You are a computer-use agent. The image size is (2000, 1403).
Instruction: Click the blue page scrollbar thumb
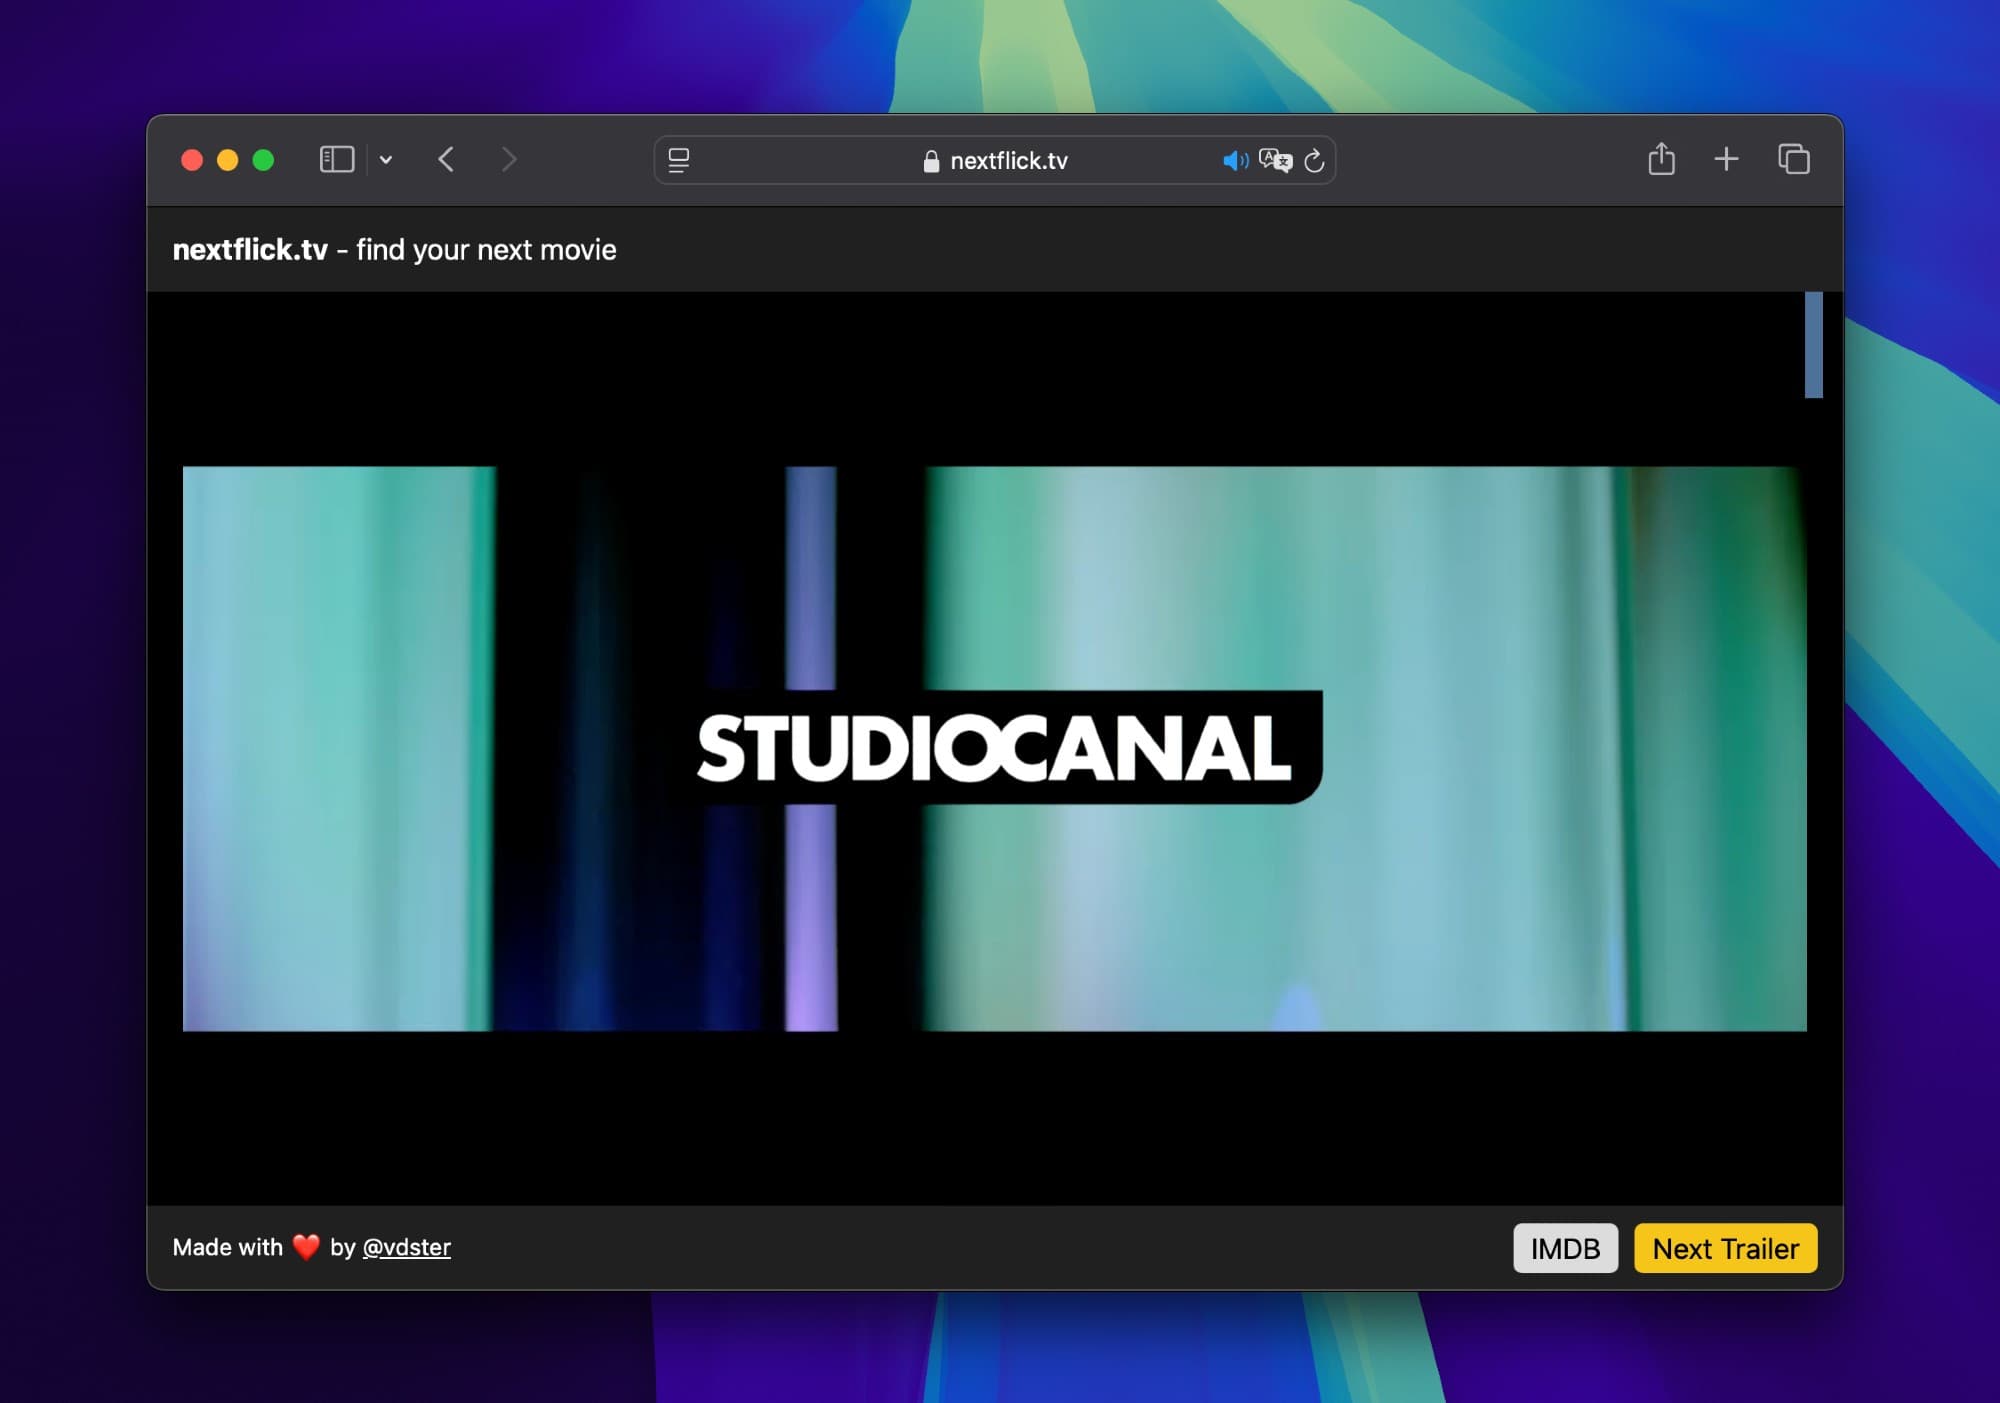click(x=1813, y=345)
